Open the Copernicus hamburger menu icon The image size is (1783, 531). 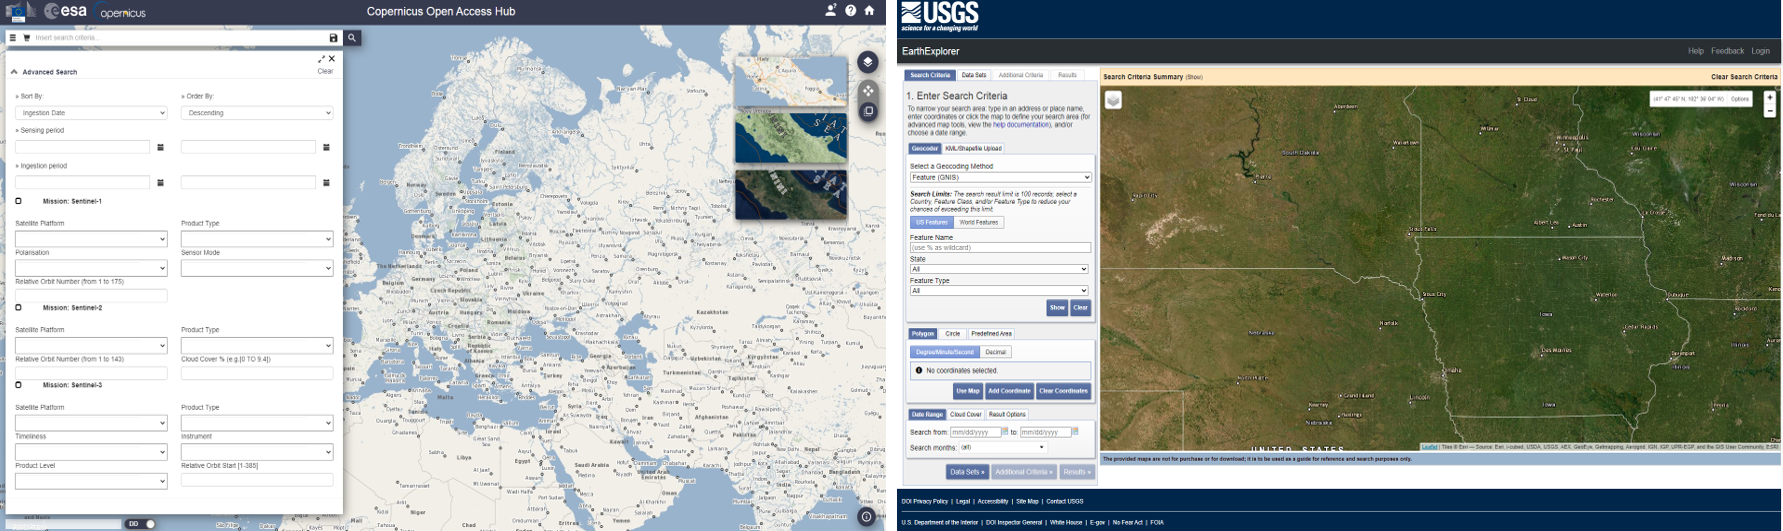click(13, 38)
